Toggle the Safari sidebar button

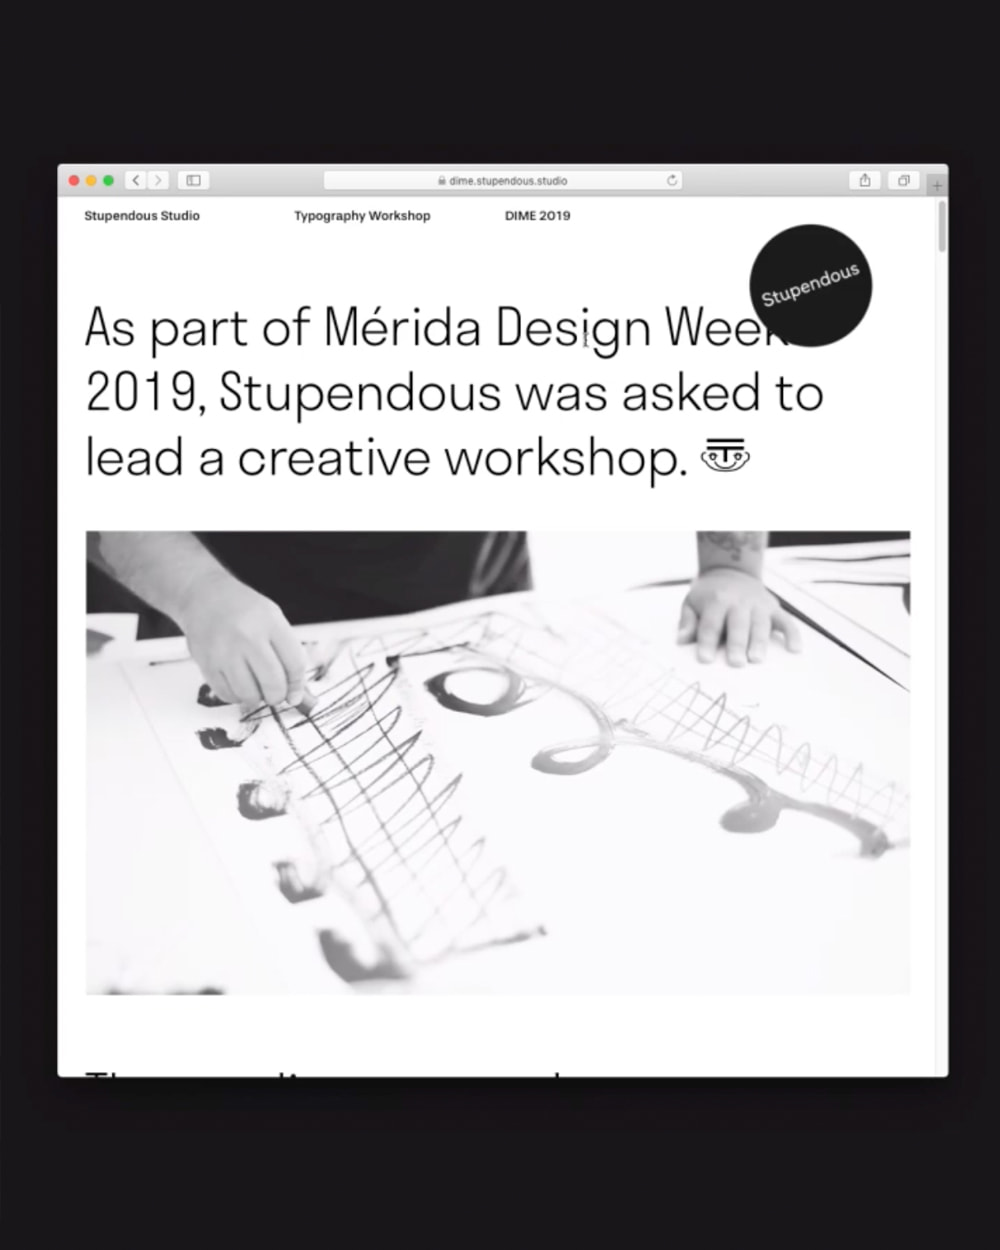tap(194, 181)
